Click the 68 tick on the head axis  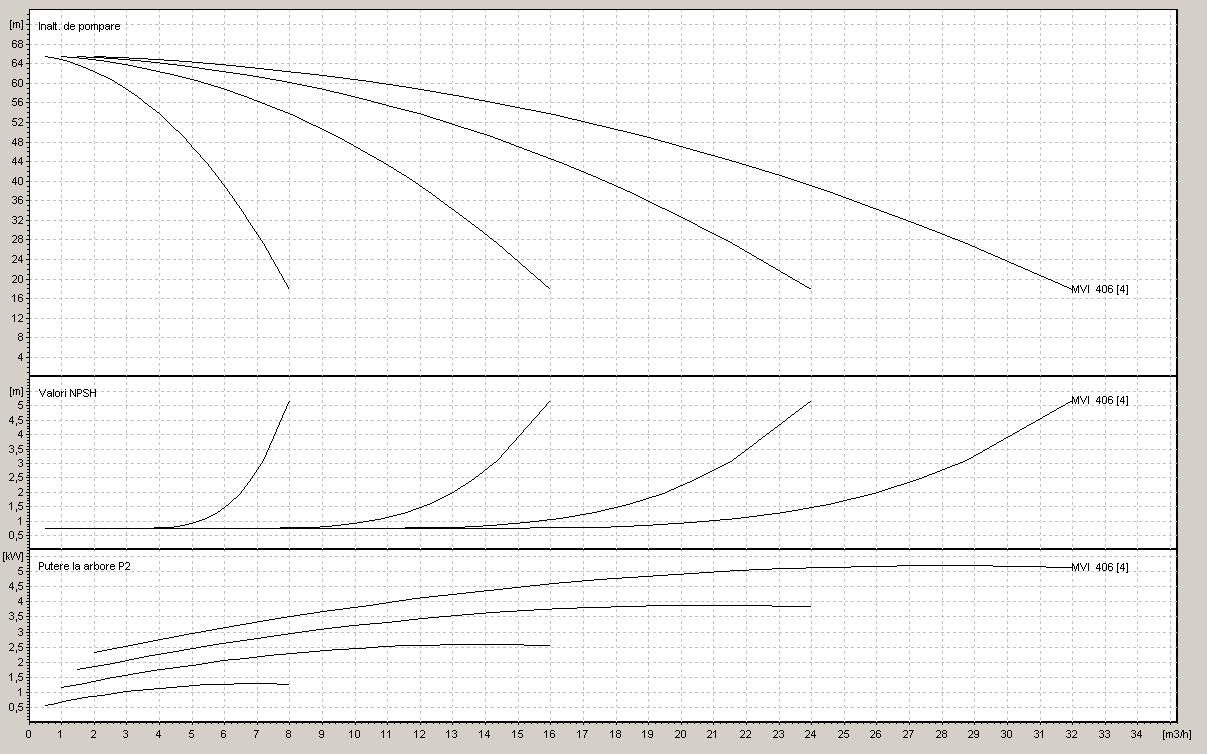click(16, 44)
